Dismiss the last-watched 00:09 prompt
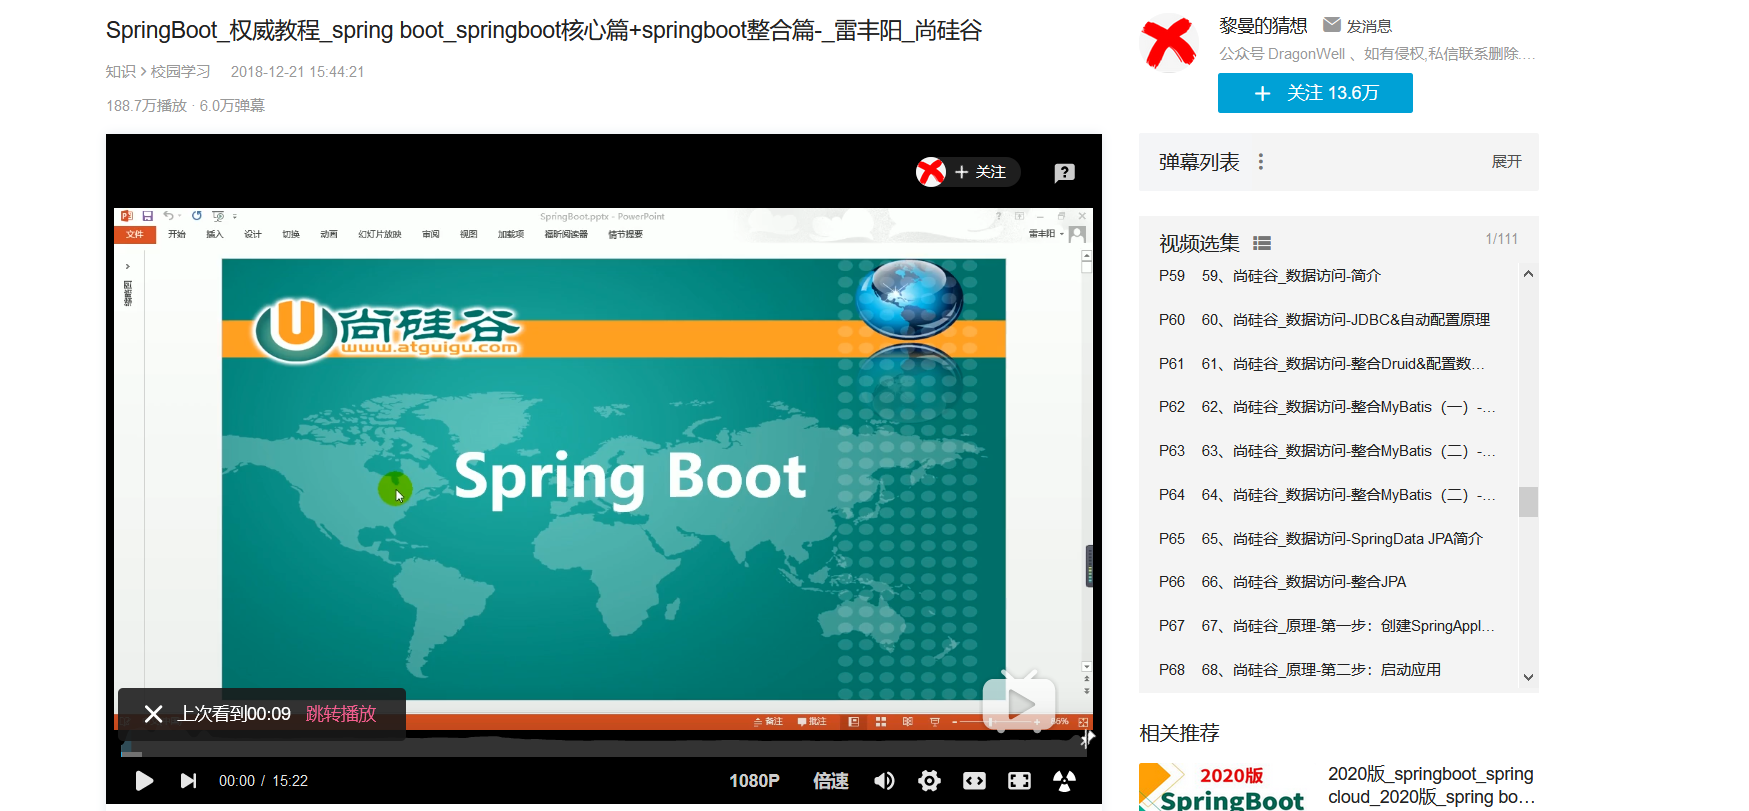 click(x=153, y=714)
